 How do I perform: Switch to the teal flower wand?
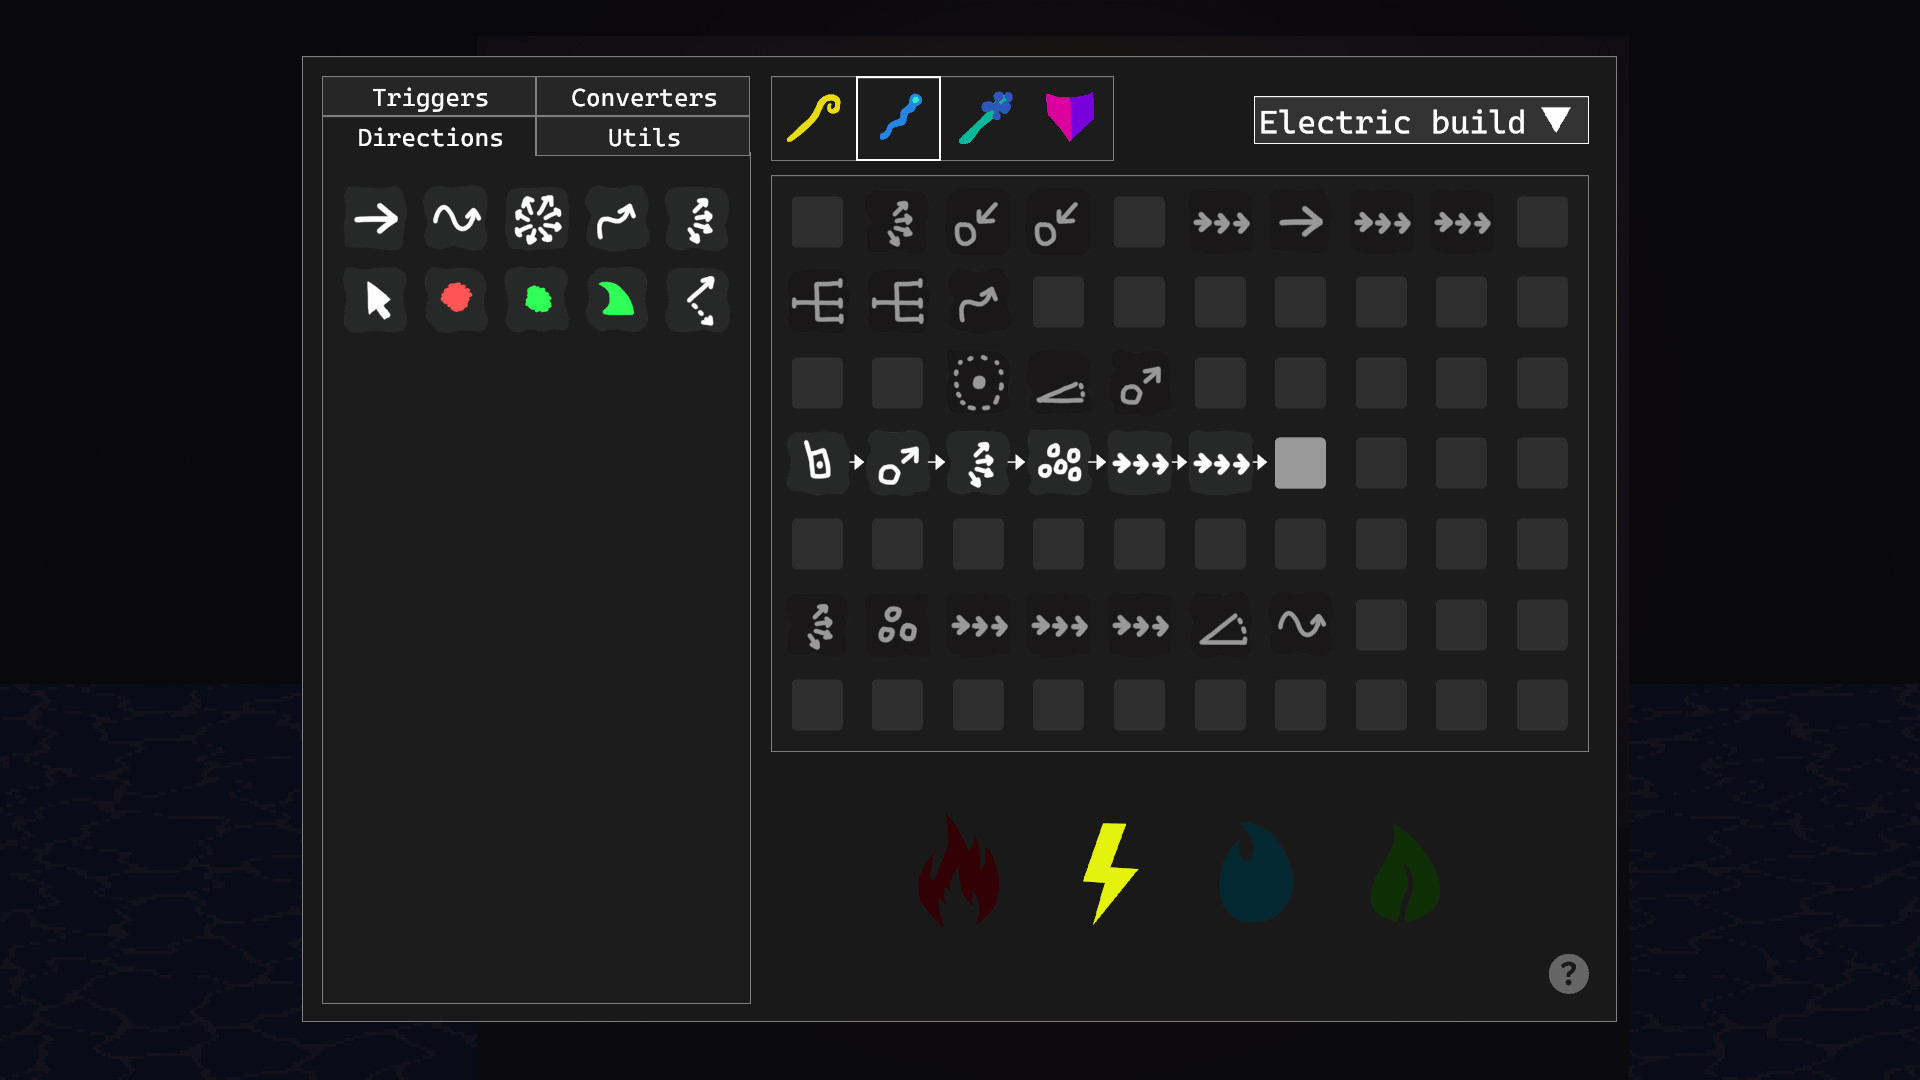click(985, 119)
